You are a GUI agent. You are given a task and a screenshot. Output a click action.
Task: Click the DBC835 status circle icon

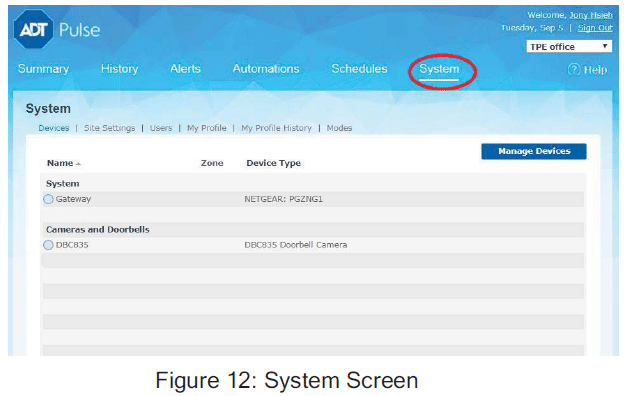coord(48,245)
